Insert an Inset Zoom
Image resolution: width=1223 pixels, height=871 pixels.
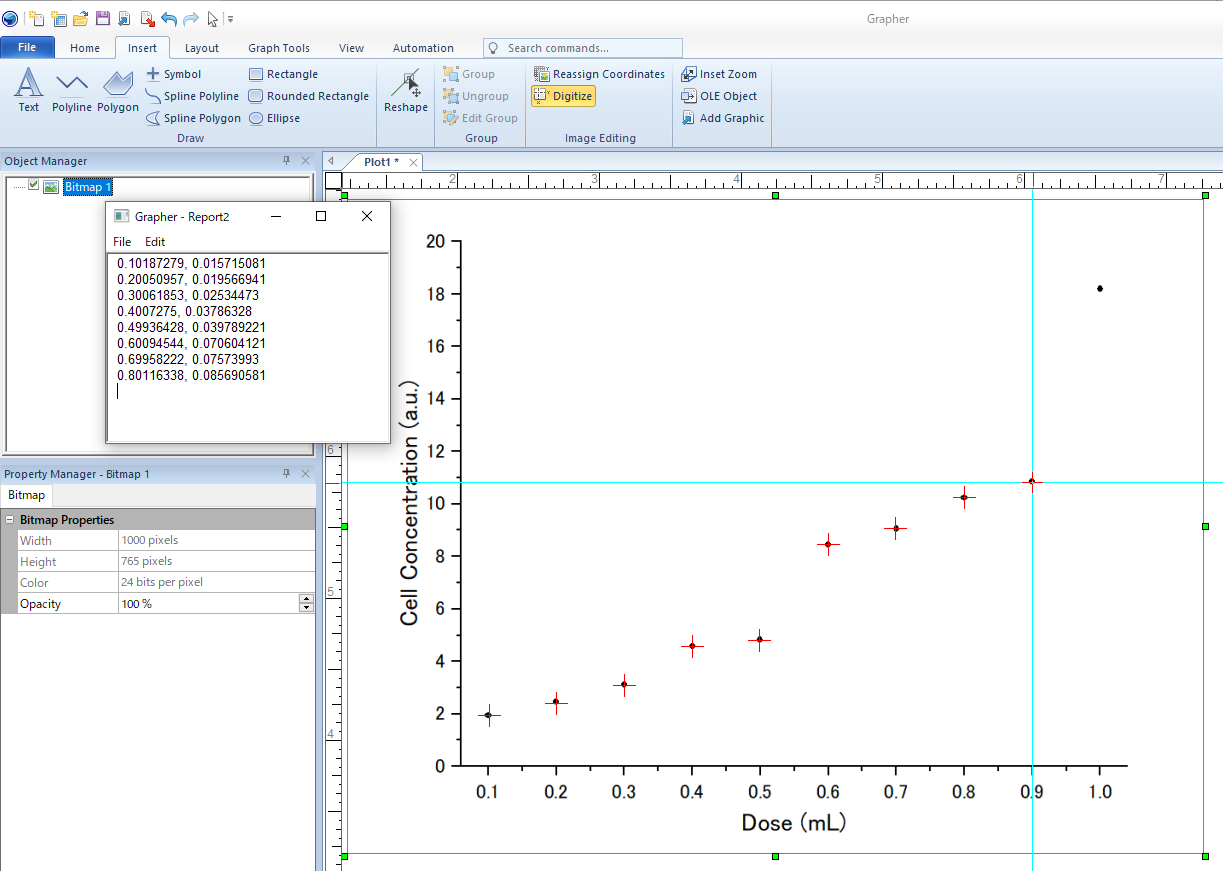click(719, 74)
